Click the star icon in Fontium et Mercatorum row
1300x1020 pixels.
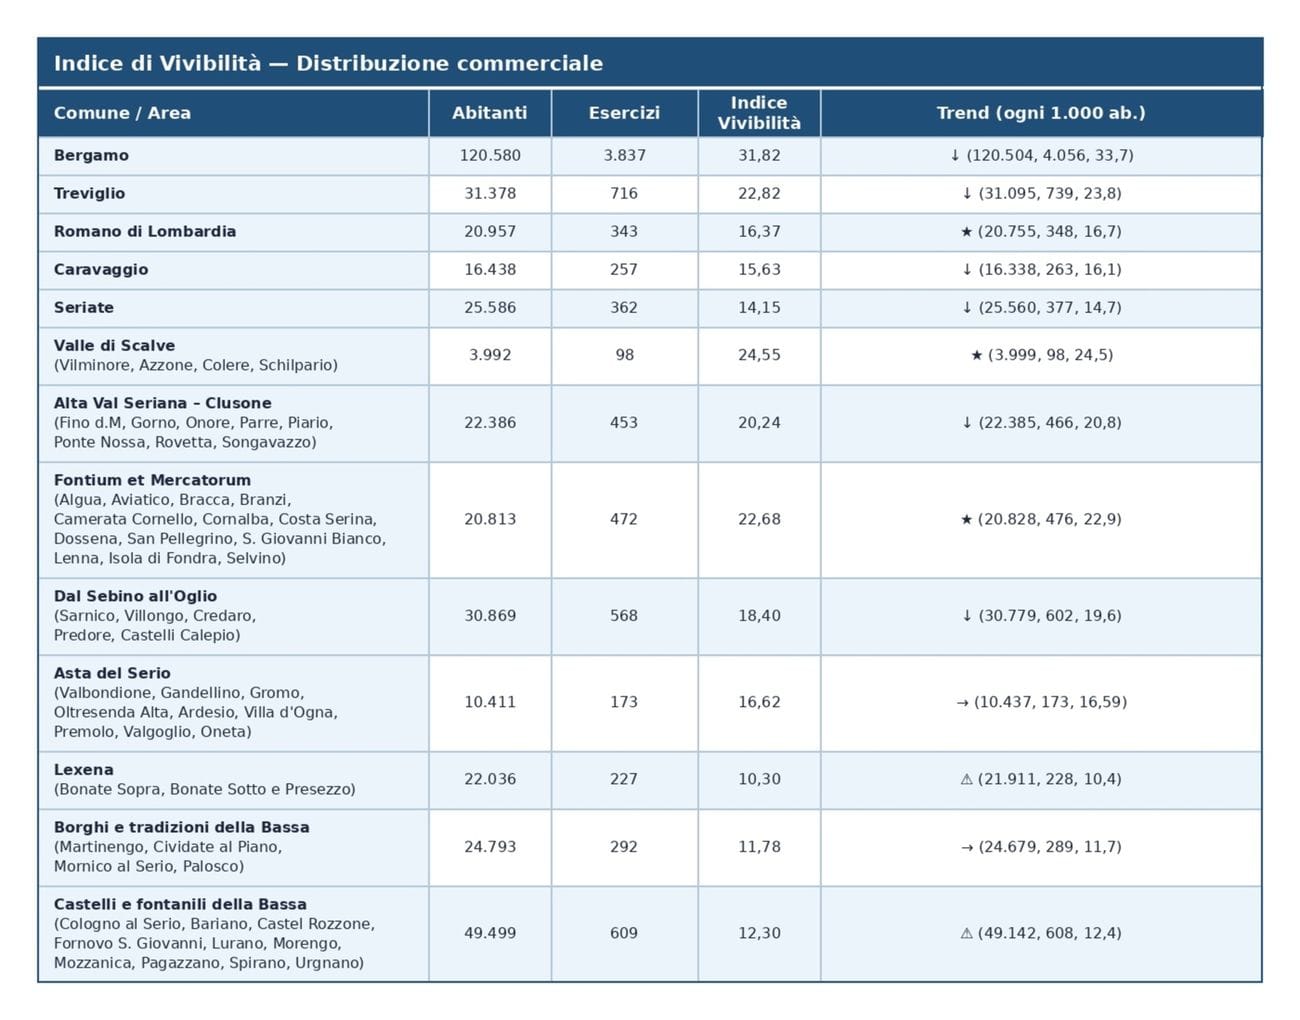point(966,520)
